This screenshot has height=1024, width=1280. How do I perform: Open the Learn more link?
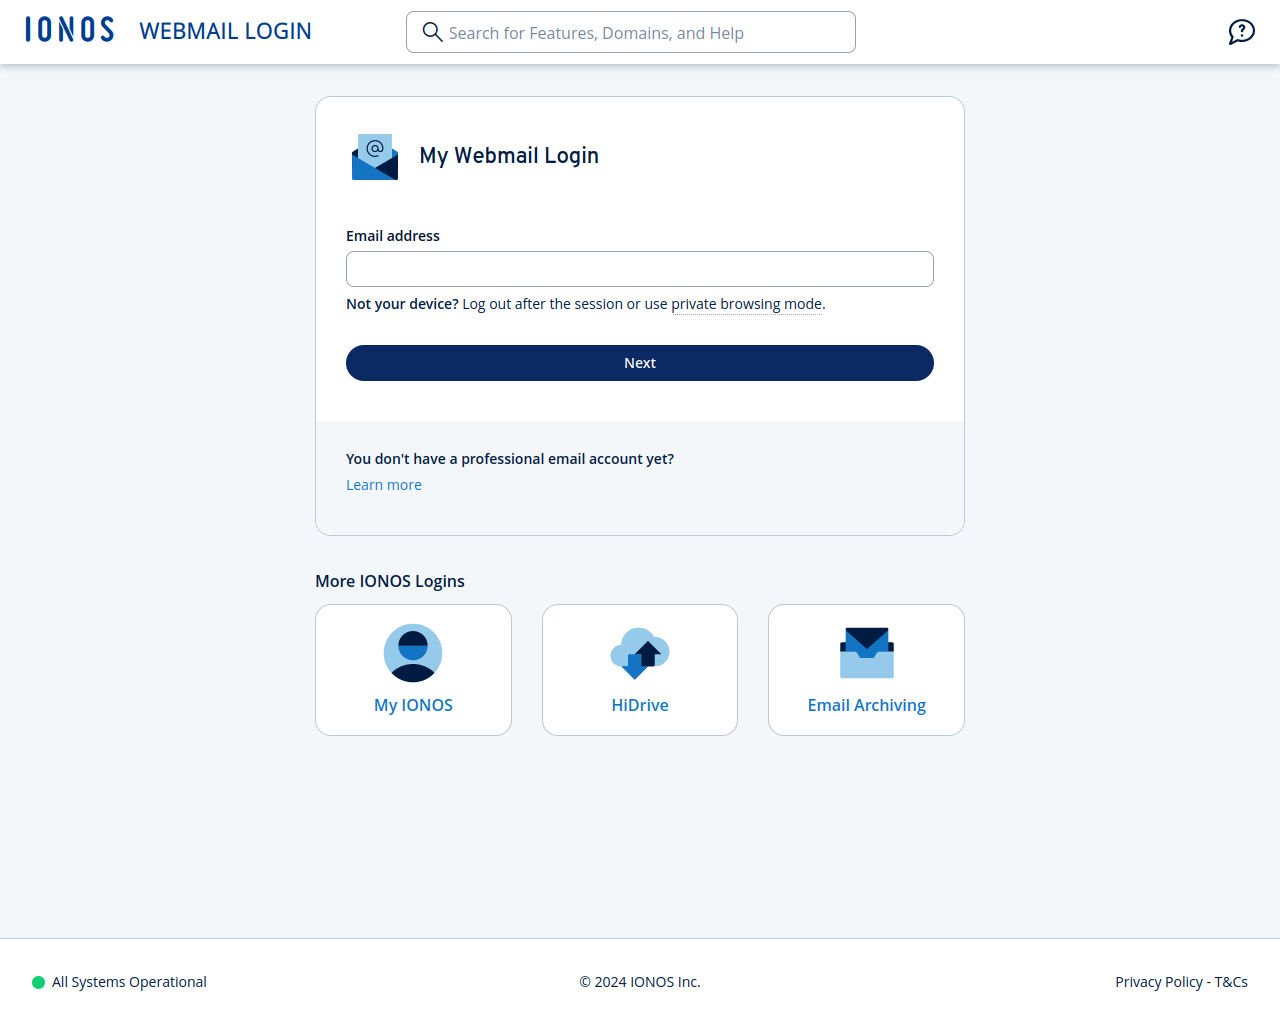click(384, 485)
